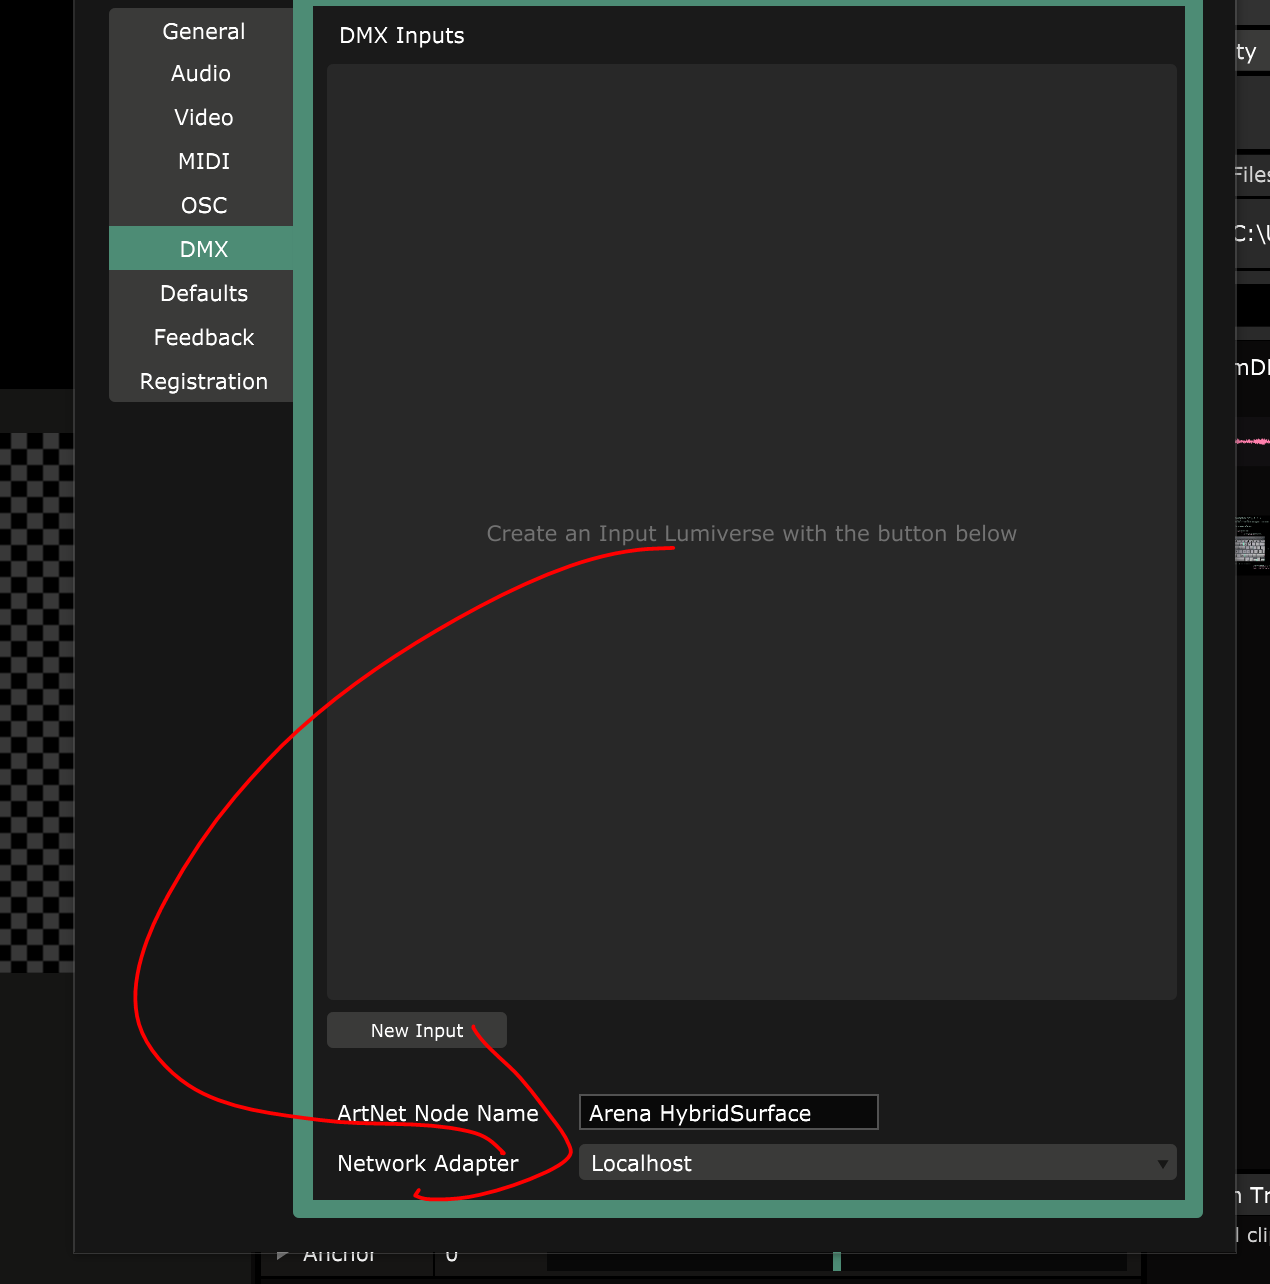
Task: Switch to the Audio preferences tab
Action: click(x=201, y=74)
